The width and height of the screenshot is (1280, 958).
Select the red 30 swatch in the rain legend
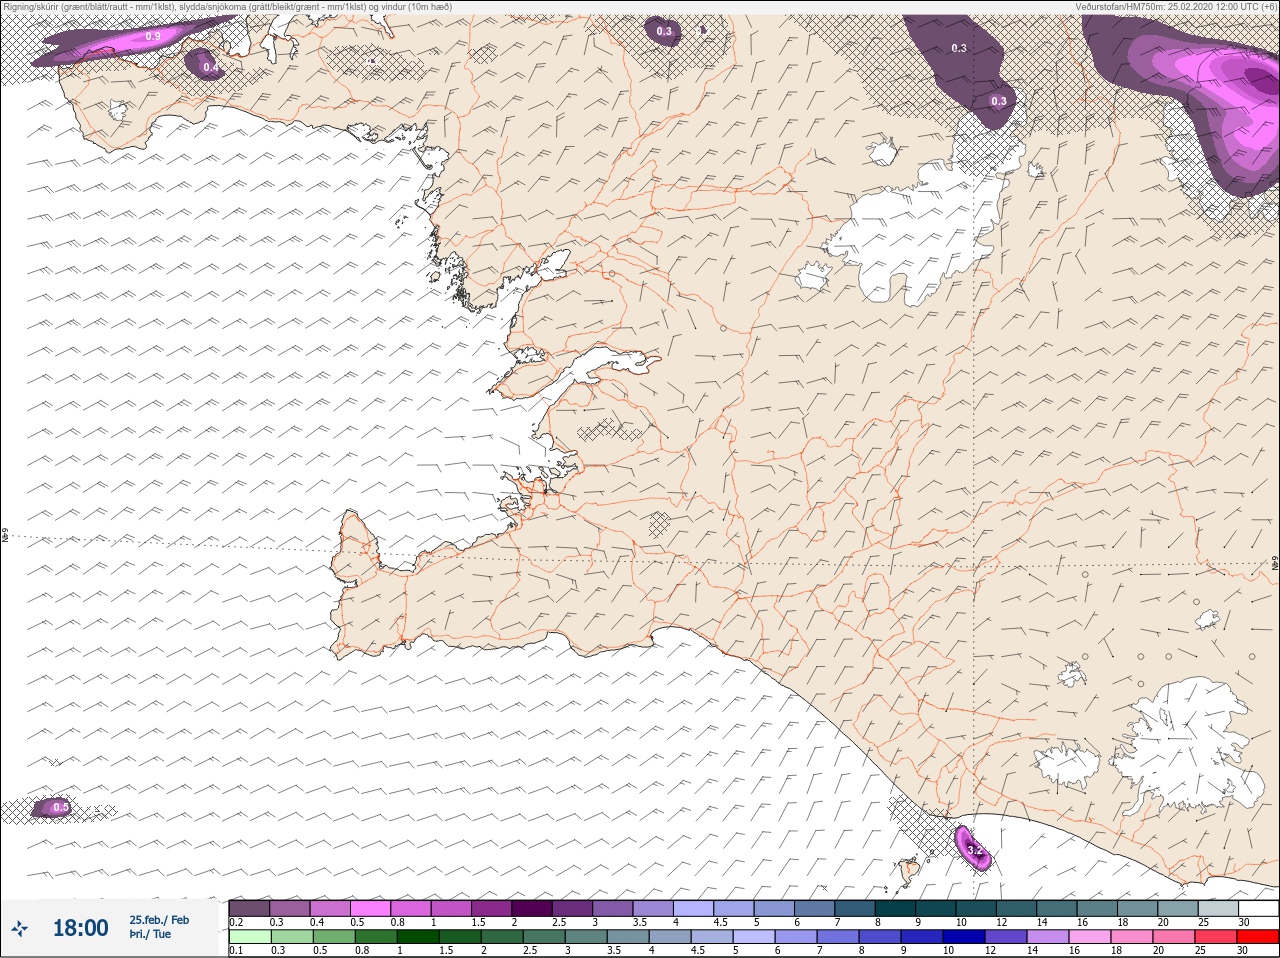click(x=1258, y=937)
